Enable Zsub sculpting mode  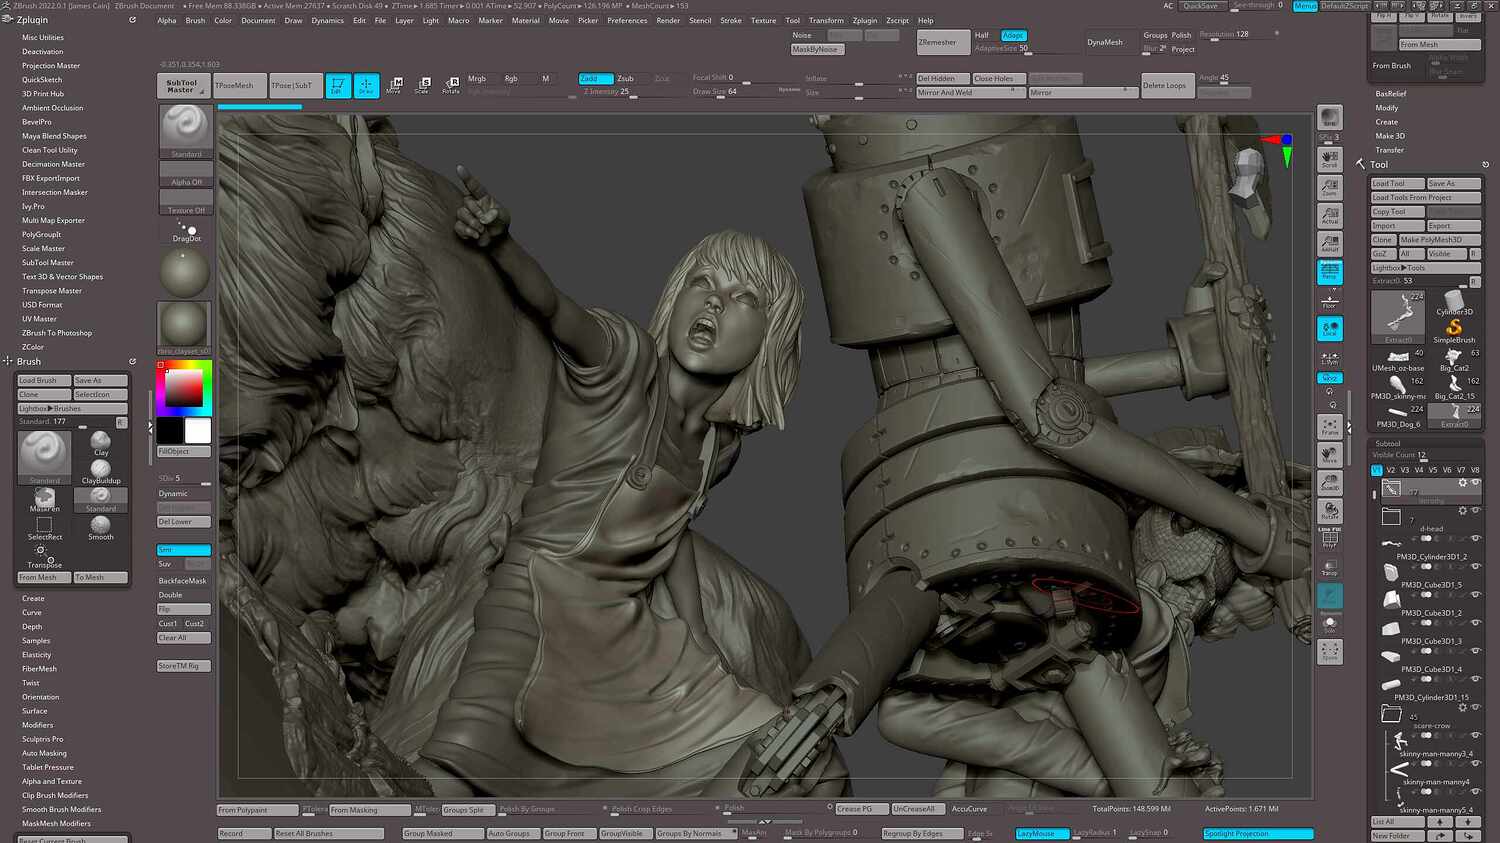coord(626,77)
